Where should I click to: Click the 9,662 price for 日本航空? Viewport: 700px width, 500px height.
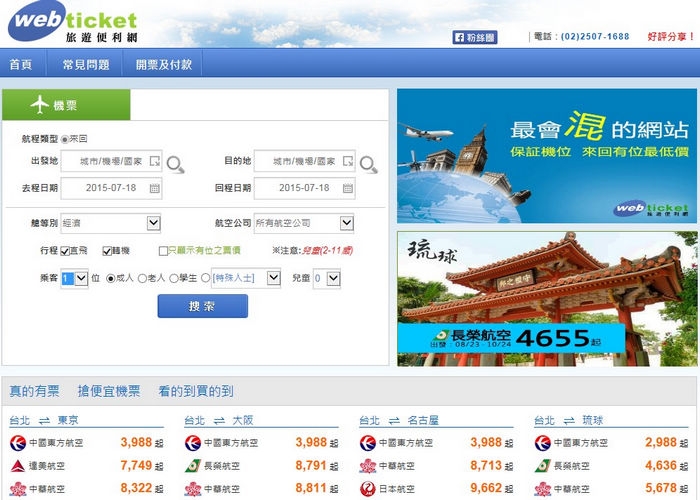486,488
